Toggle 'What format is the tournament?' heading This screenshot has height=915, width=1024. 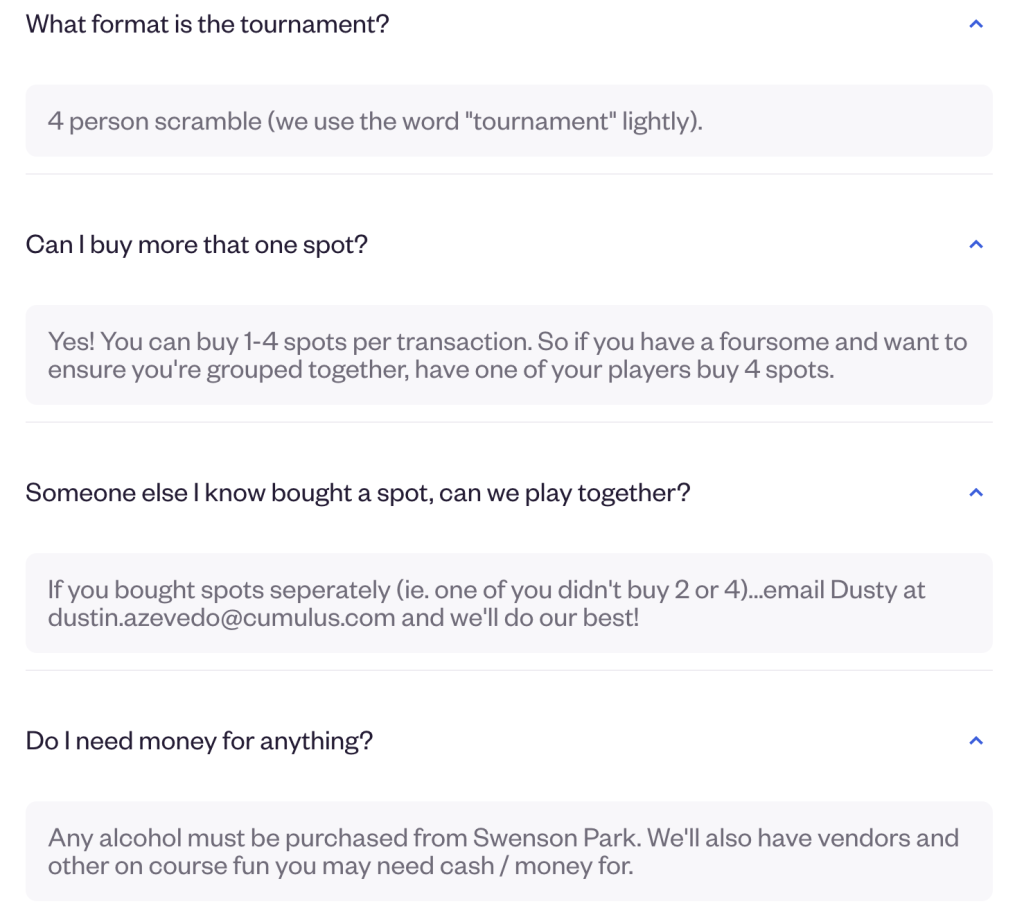tap(207, 24)
